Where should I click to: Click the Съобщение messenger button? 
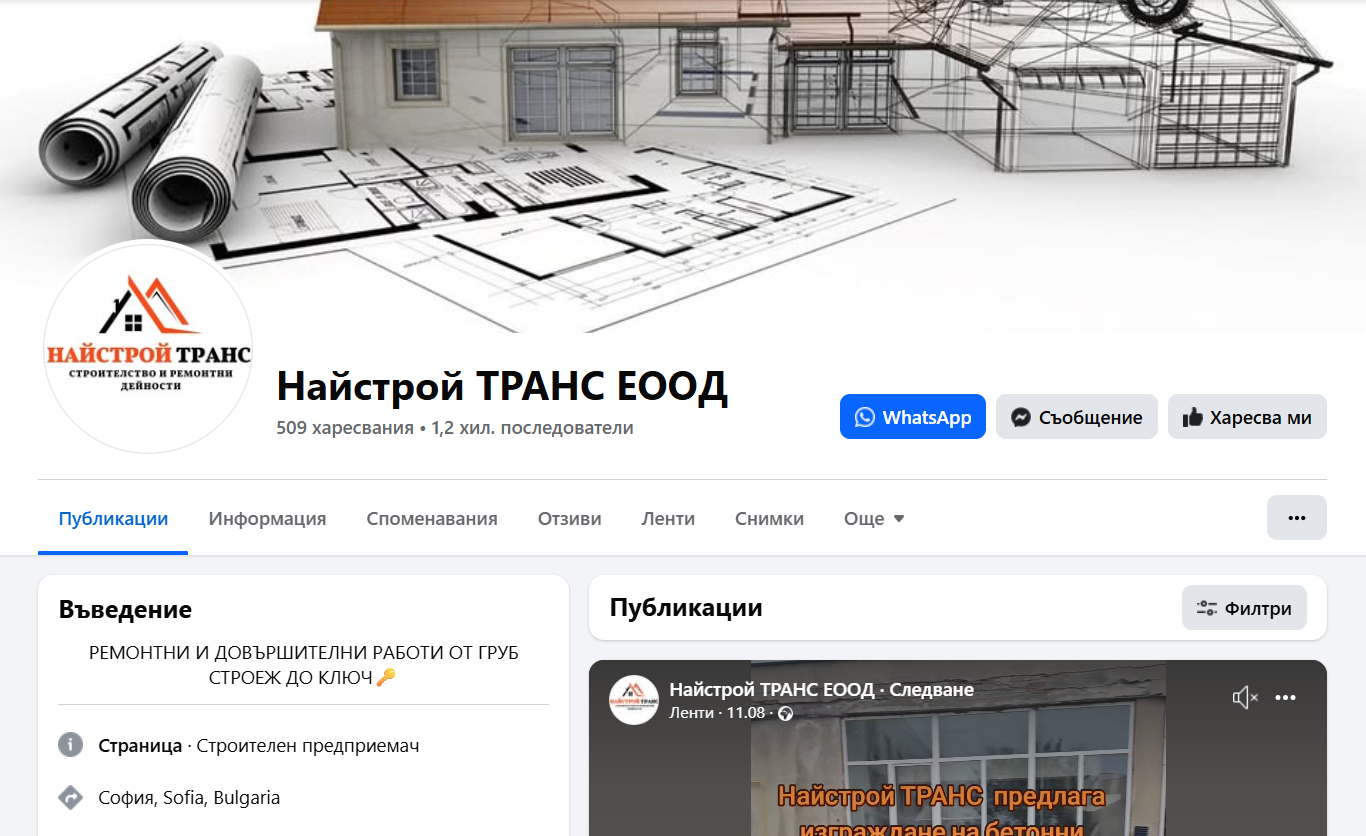(1076, 417)
